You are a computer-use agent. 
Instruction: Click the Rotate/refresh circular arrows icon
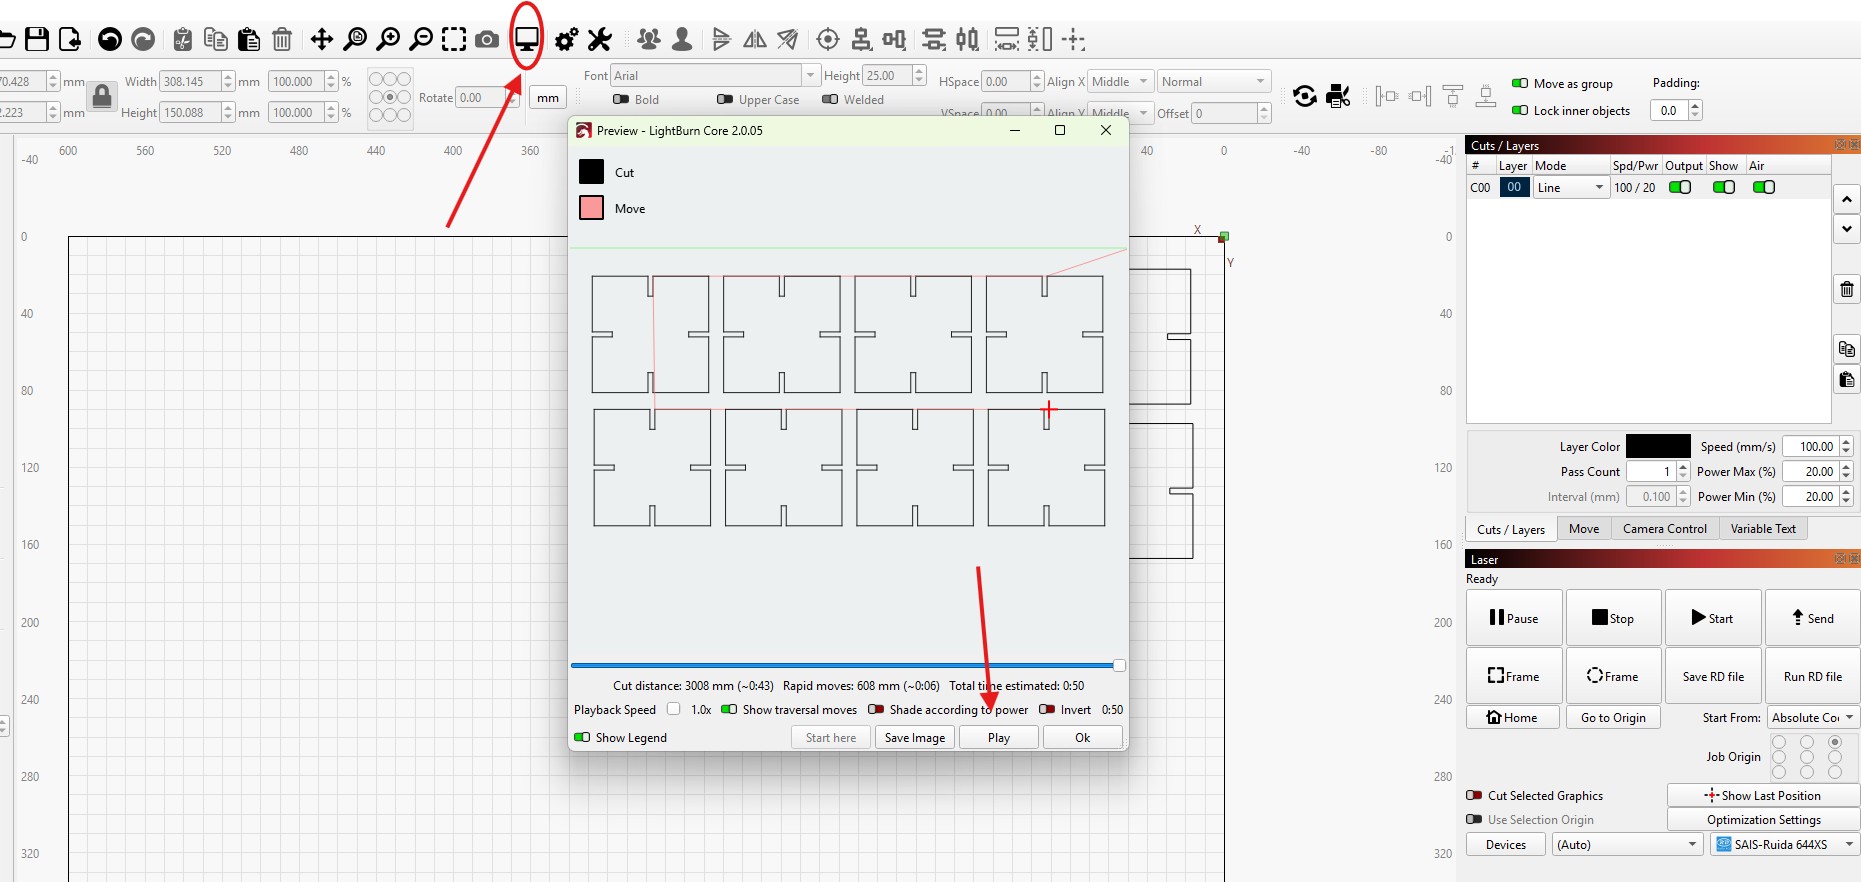click(x=1304, y=96)
